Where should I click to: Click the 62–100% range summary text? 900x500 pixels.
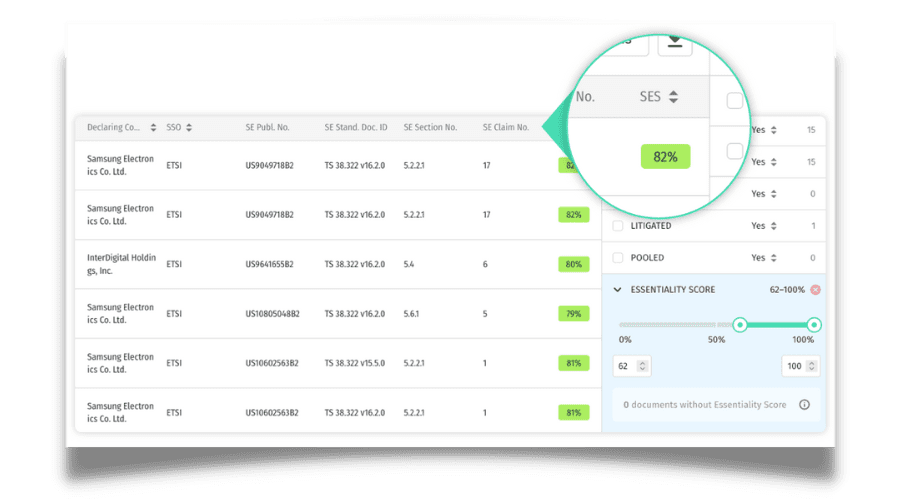pyautogui.click(x=787, y=290)
